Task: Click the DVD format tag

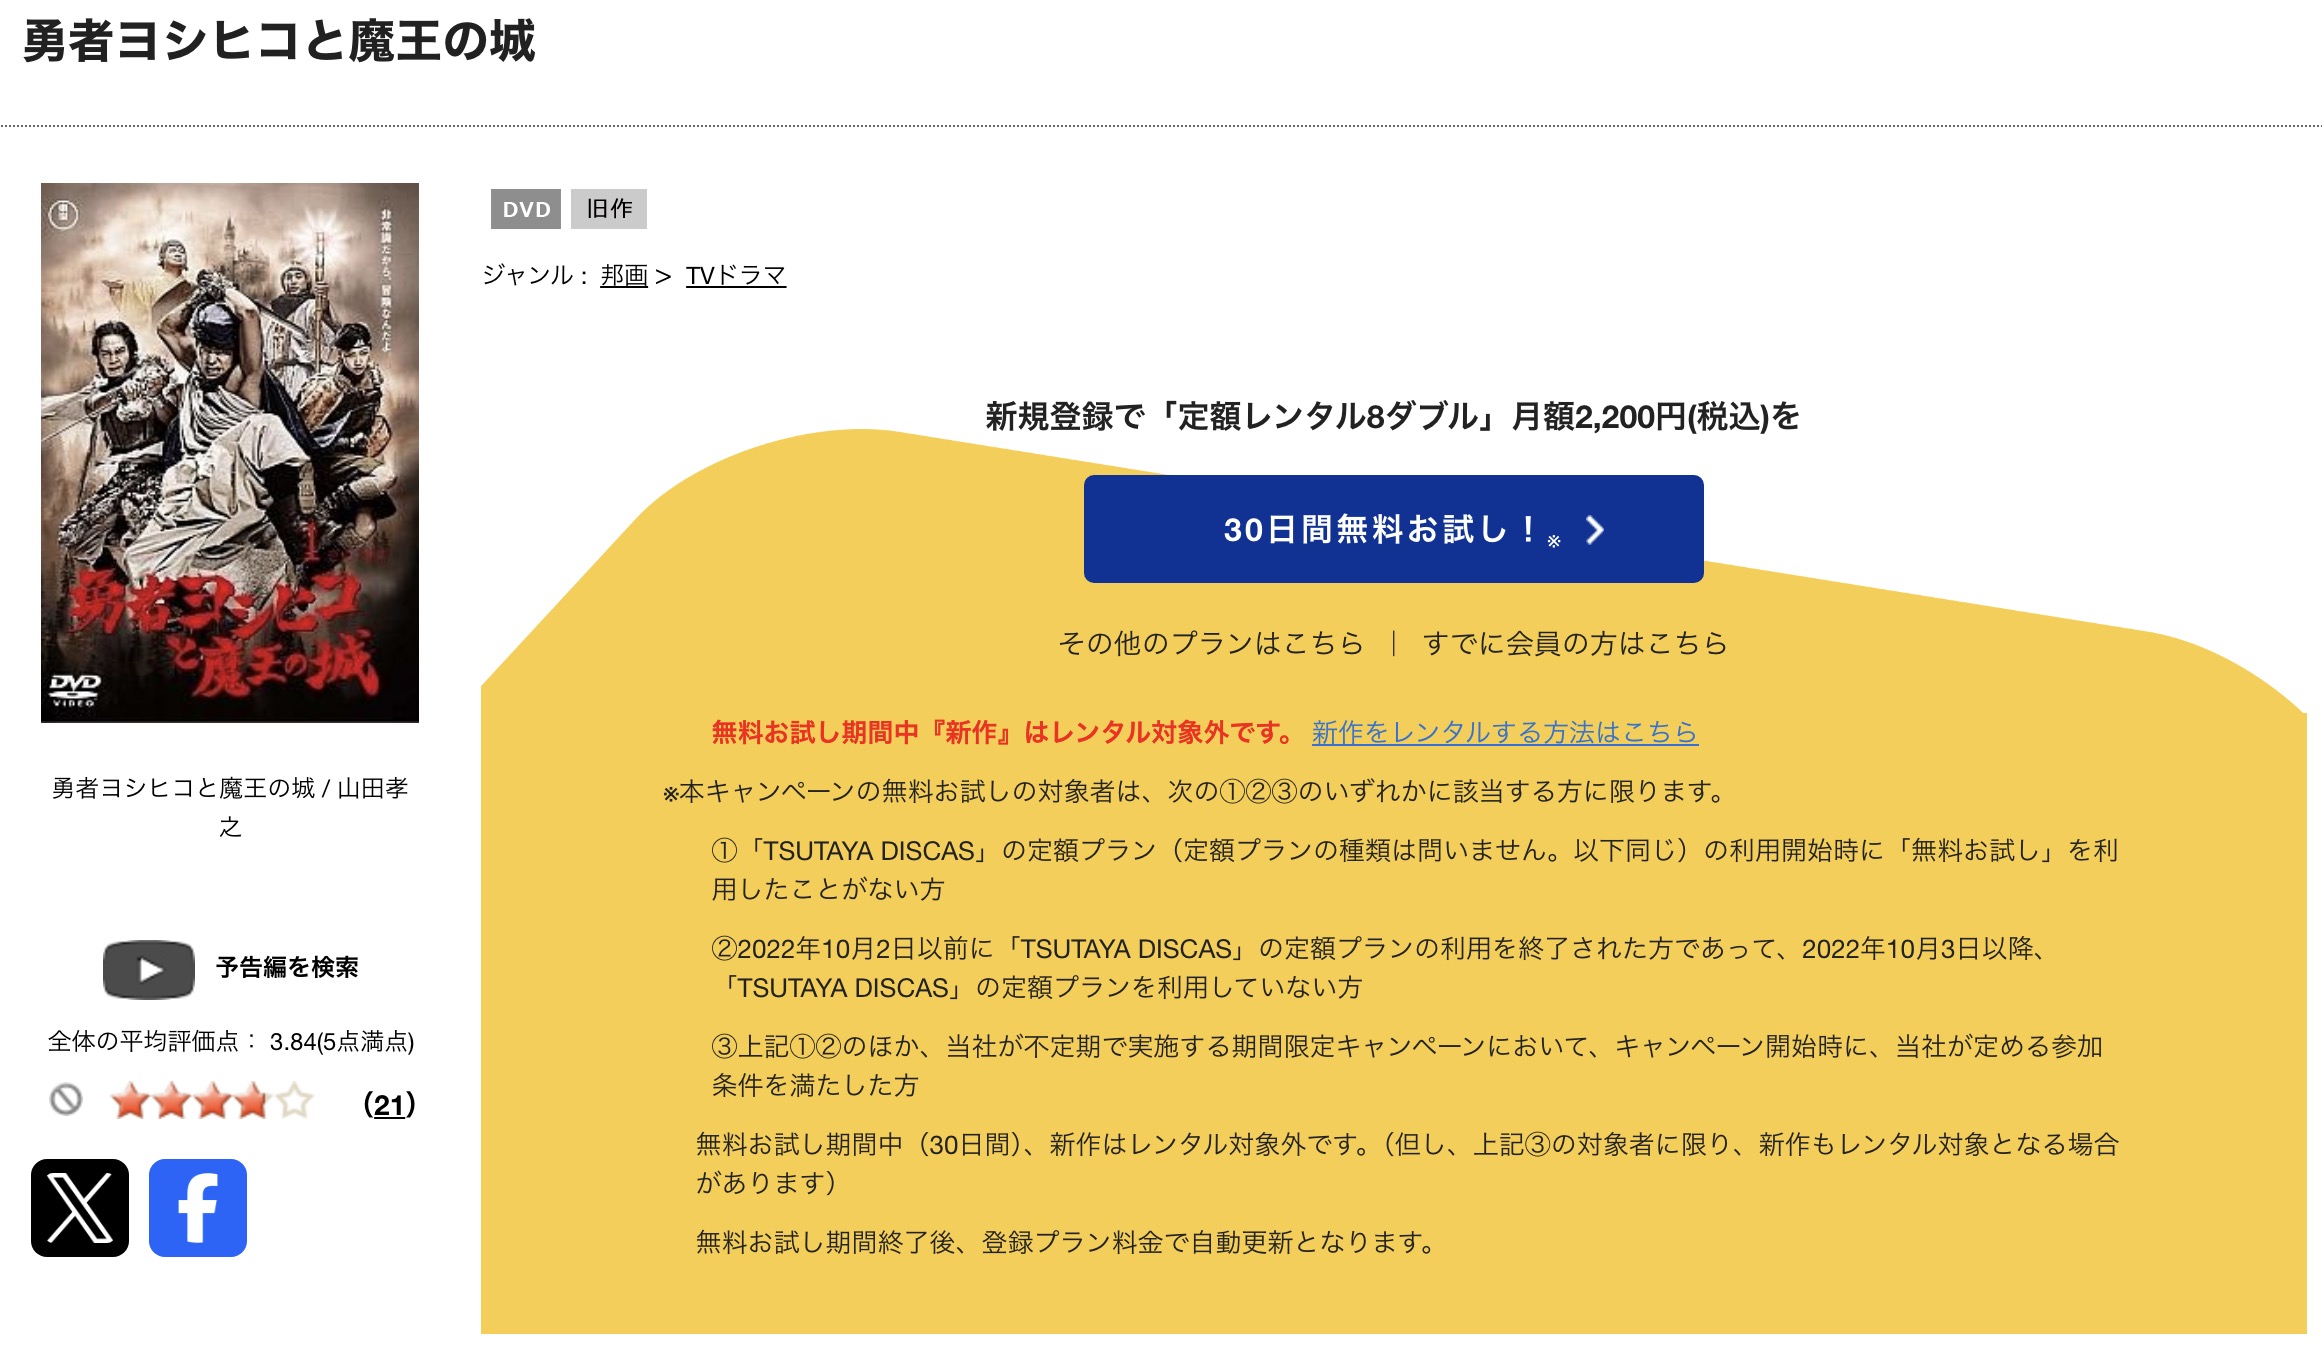Action: tap(526, 209)
